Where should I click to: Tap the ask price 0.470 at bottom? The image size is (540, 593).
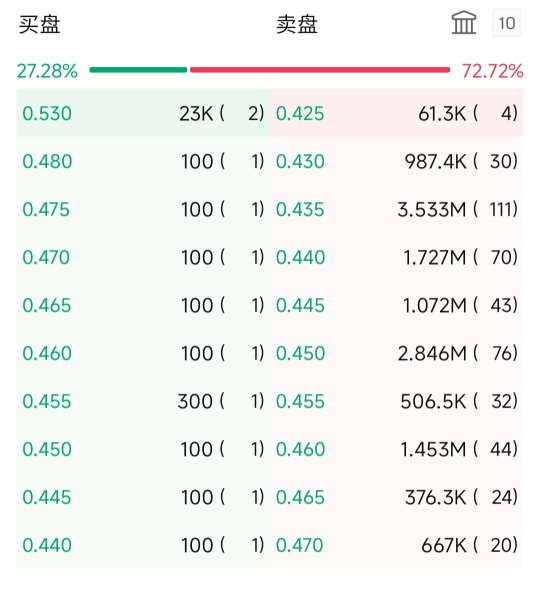tap(299, 545)
